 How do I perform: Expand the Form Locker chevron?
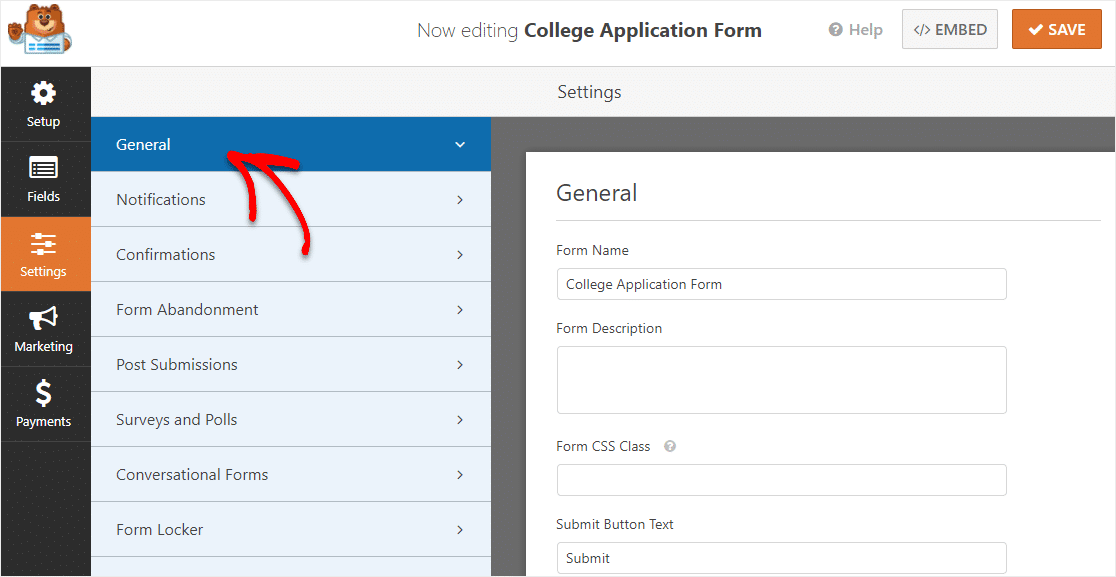pyautogui.click(x=460, y=530)
